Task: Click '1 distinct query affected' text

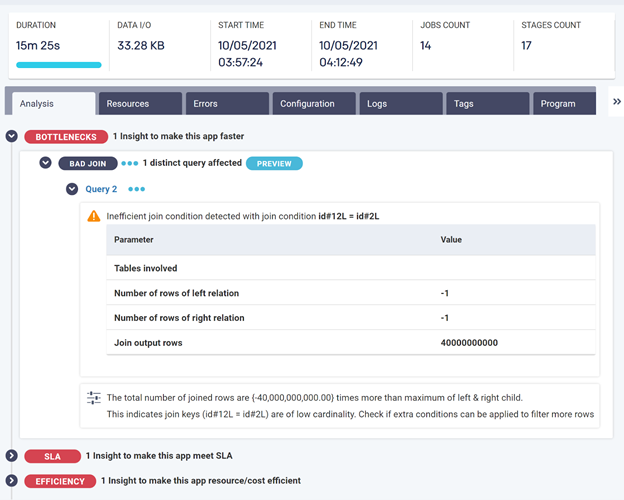Action: point(192,163)
